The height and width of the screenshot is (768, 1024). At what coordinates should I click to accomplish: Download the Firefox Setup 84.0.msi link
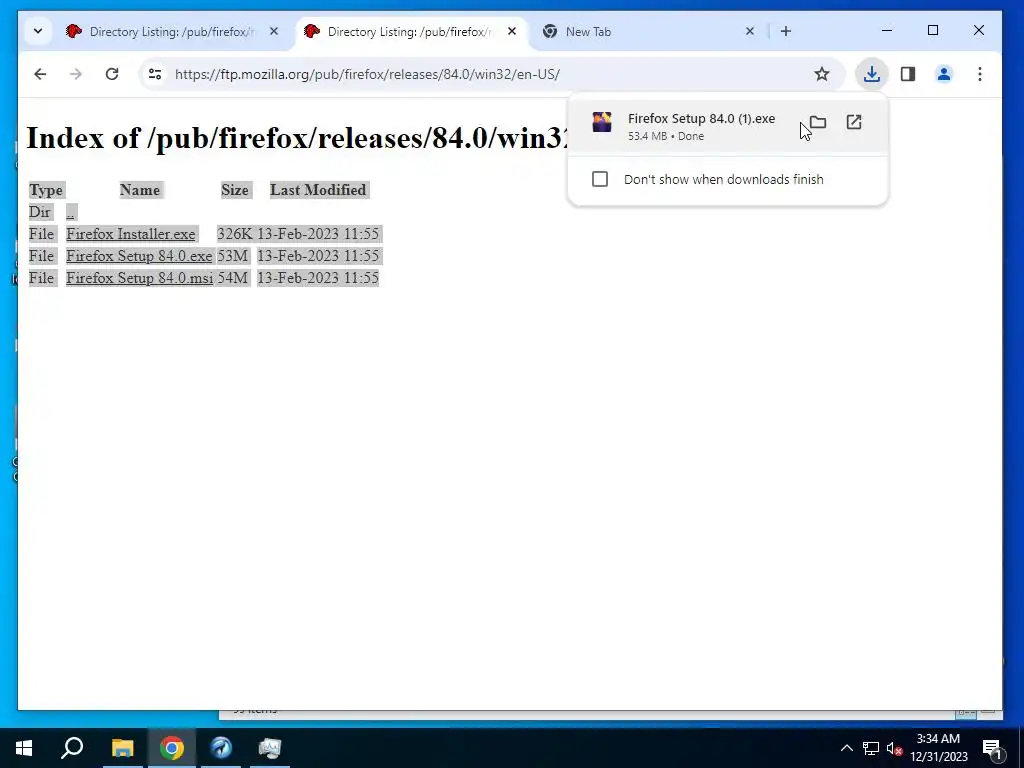(x=139, y=278)
